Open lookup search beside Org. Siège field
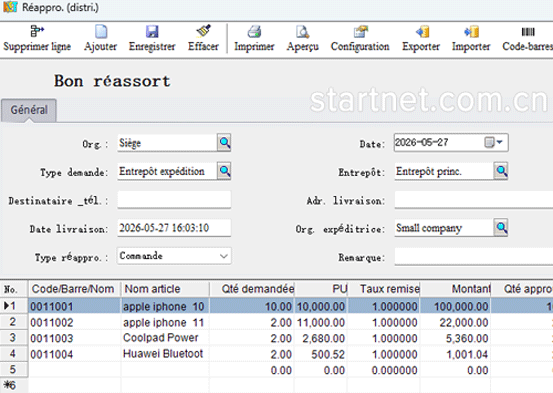 tap(224, 143)
